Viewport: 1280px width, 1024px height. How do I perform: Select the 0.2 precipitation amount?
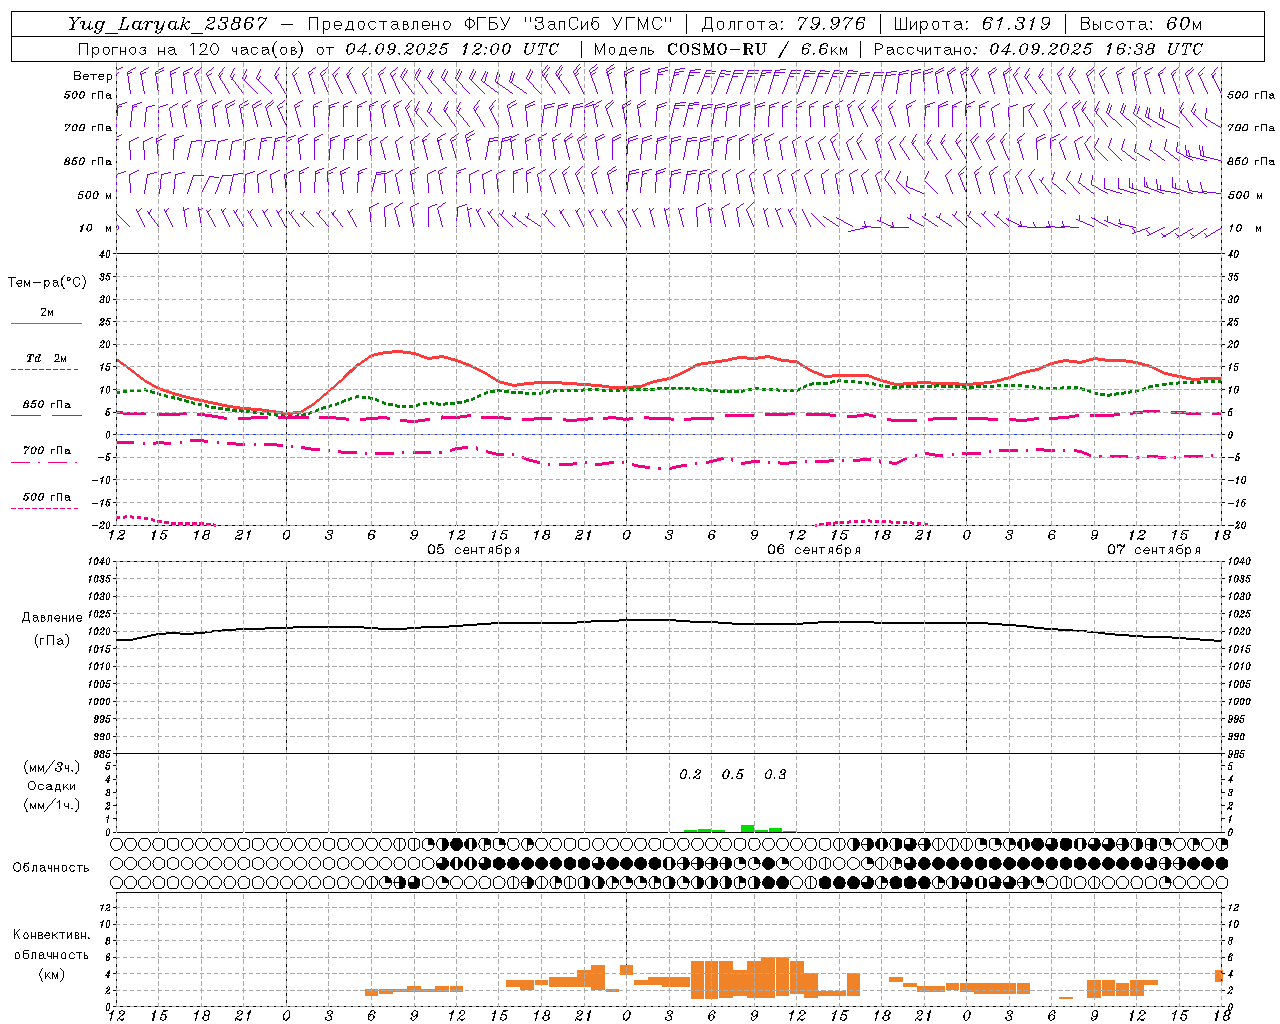690,774
